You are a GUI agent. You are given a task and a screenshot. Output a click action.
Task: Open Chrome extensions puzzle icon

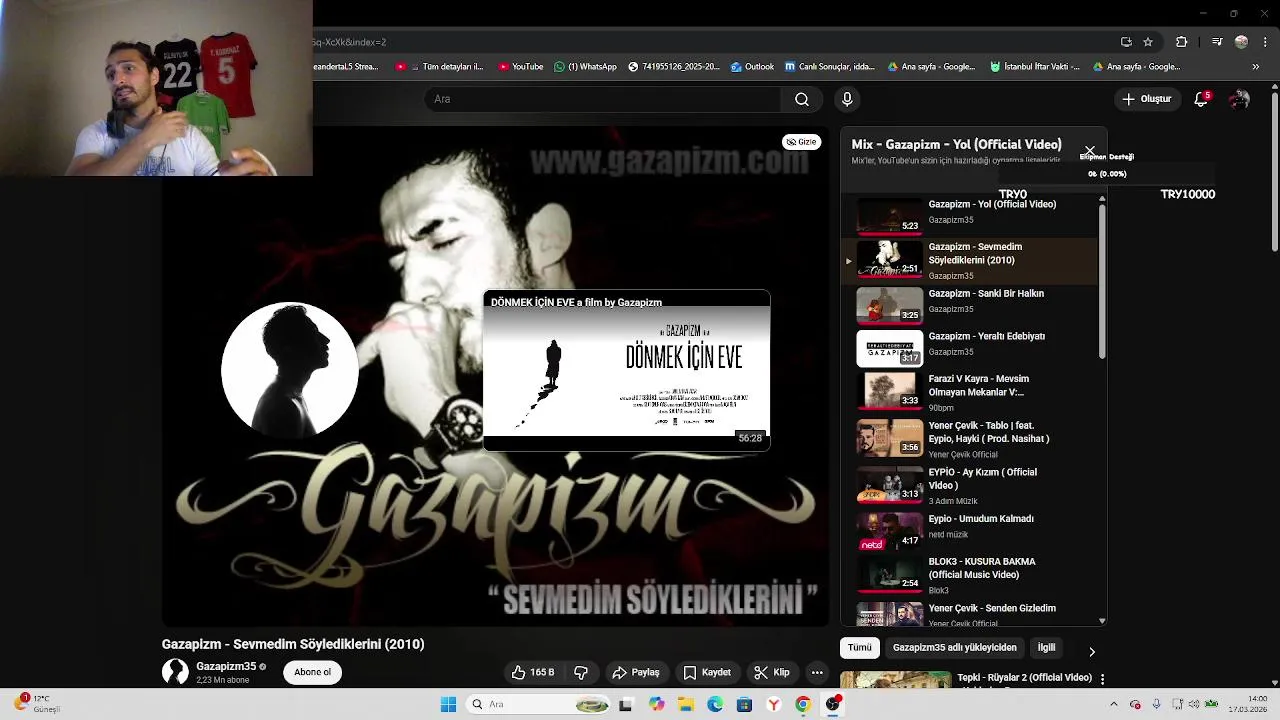pos(1181,42)
